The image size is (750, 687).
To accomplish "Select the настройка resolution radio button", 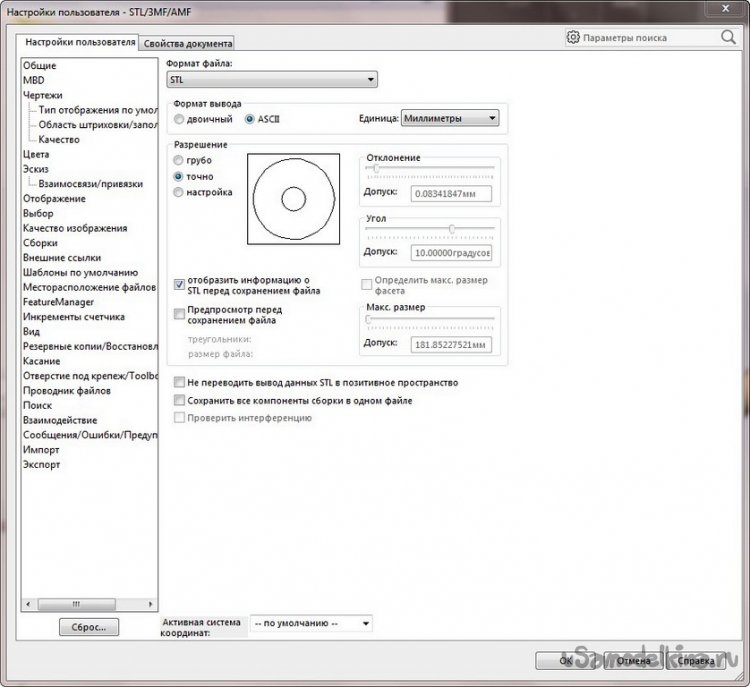I will point(179,192).
